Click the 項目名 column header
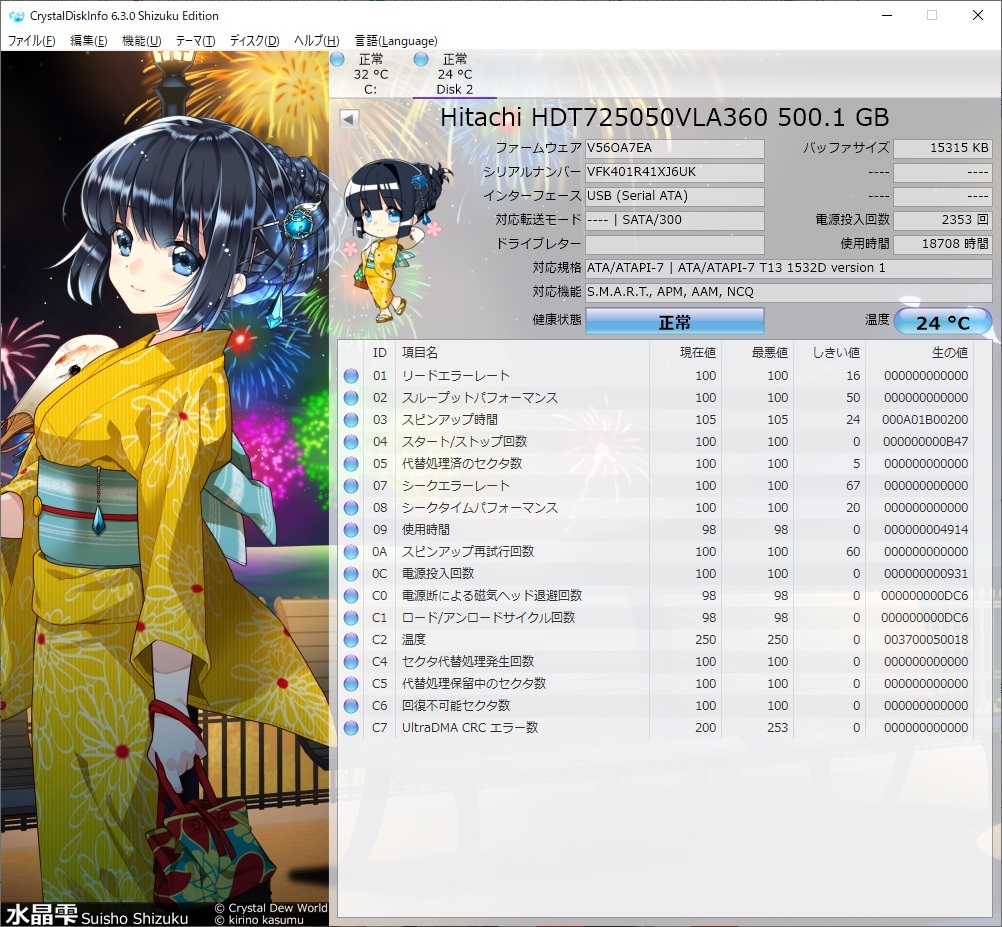This screenshot has height=927, width=1002. [x=522, y=353]
